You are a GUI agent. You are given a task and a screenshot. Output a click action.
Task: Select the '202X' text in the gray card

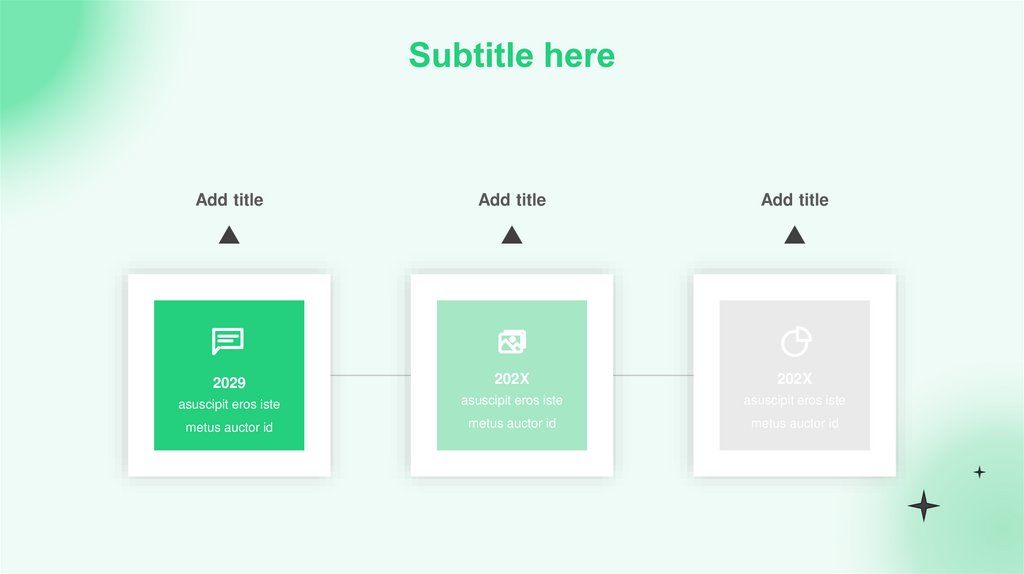pos(795,379)
